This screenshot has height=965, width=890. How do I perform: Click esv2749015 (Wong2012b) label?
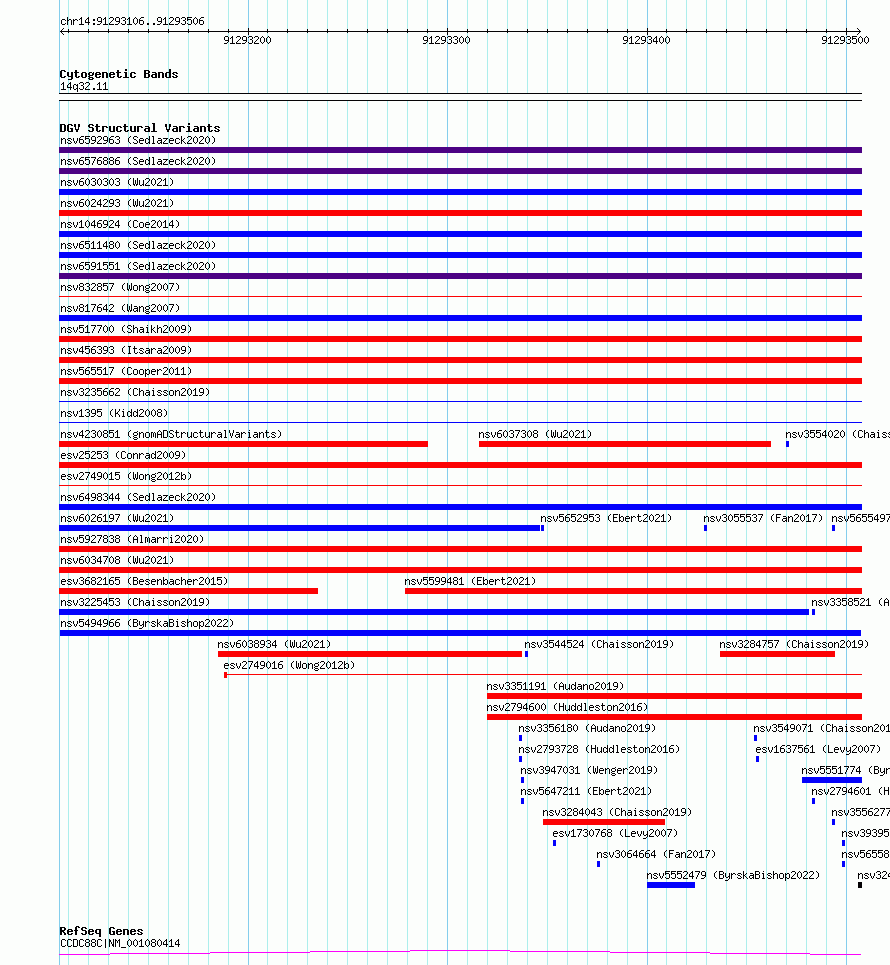[126, 476]
